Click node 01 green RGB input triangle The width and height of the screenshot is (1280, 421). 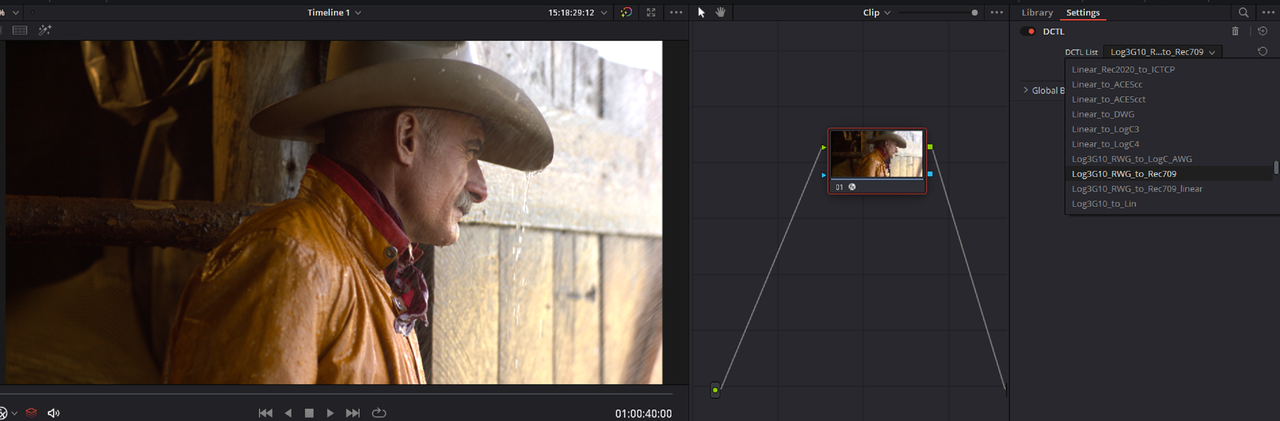pos(824,147)
